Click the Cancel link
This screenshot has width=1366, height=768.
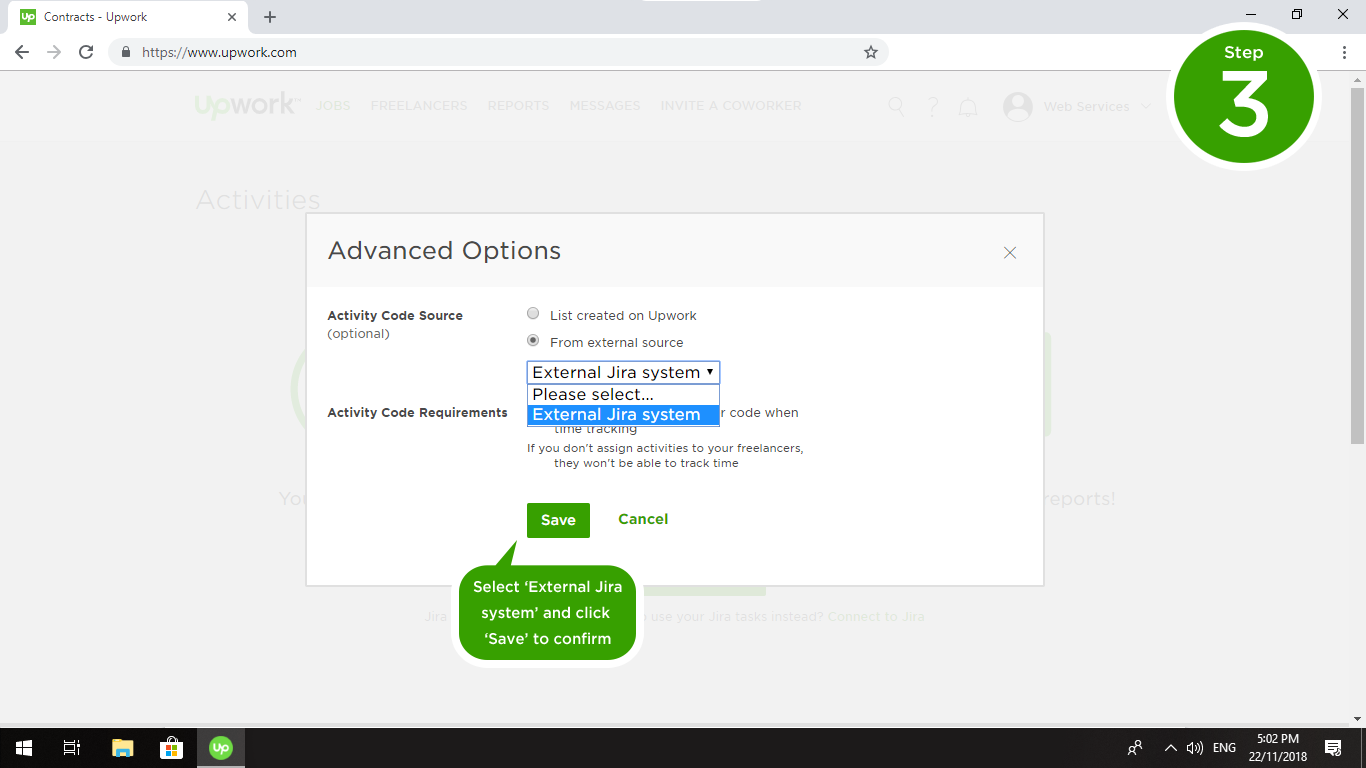click(x=643, y=519)
